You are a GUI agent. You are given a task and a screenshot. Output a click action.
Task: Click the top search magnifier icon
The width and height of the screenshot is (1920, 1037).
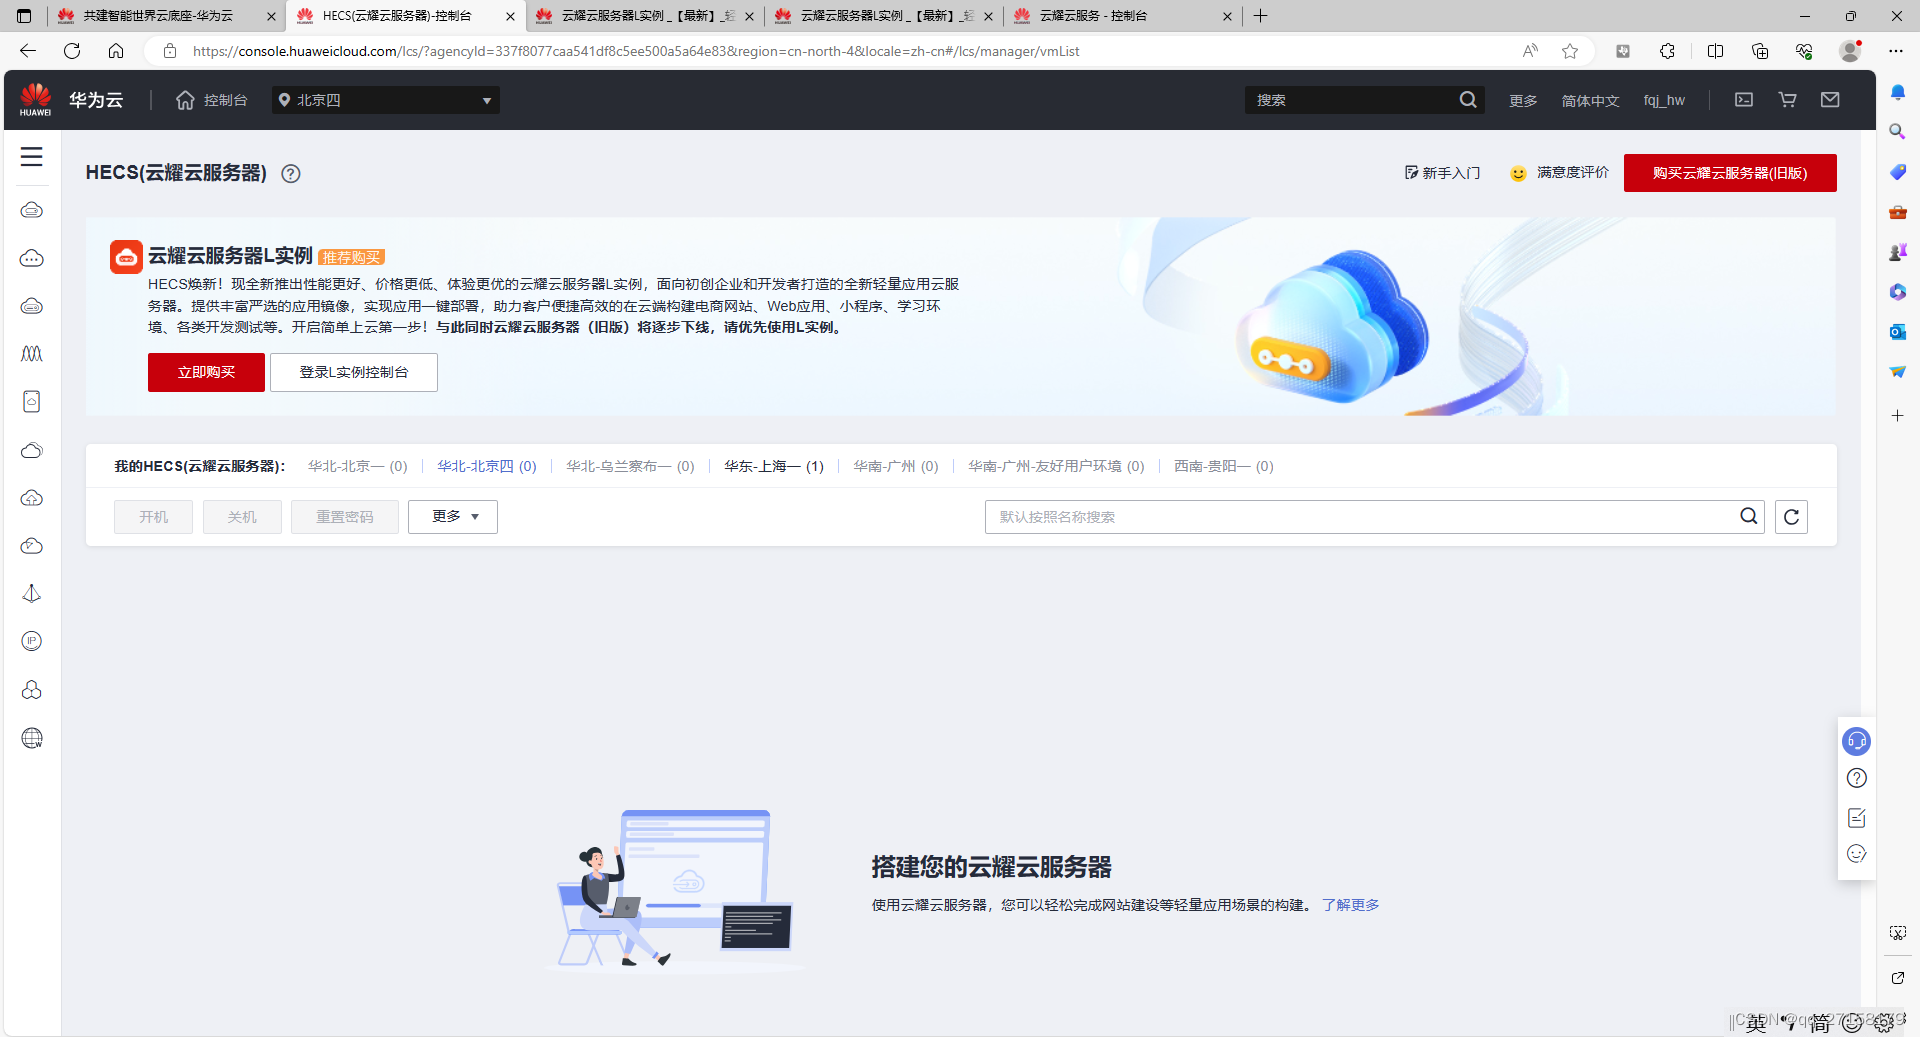1468,100
